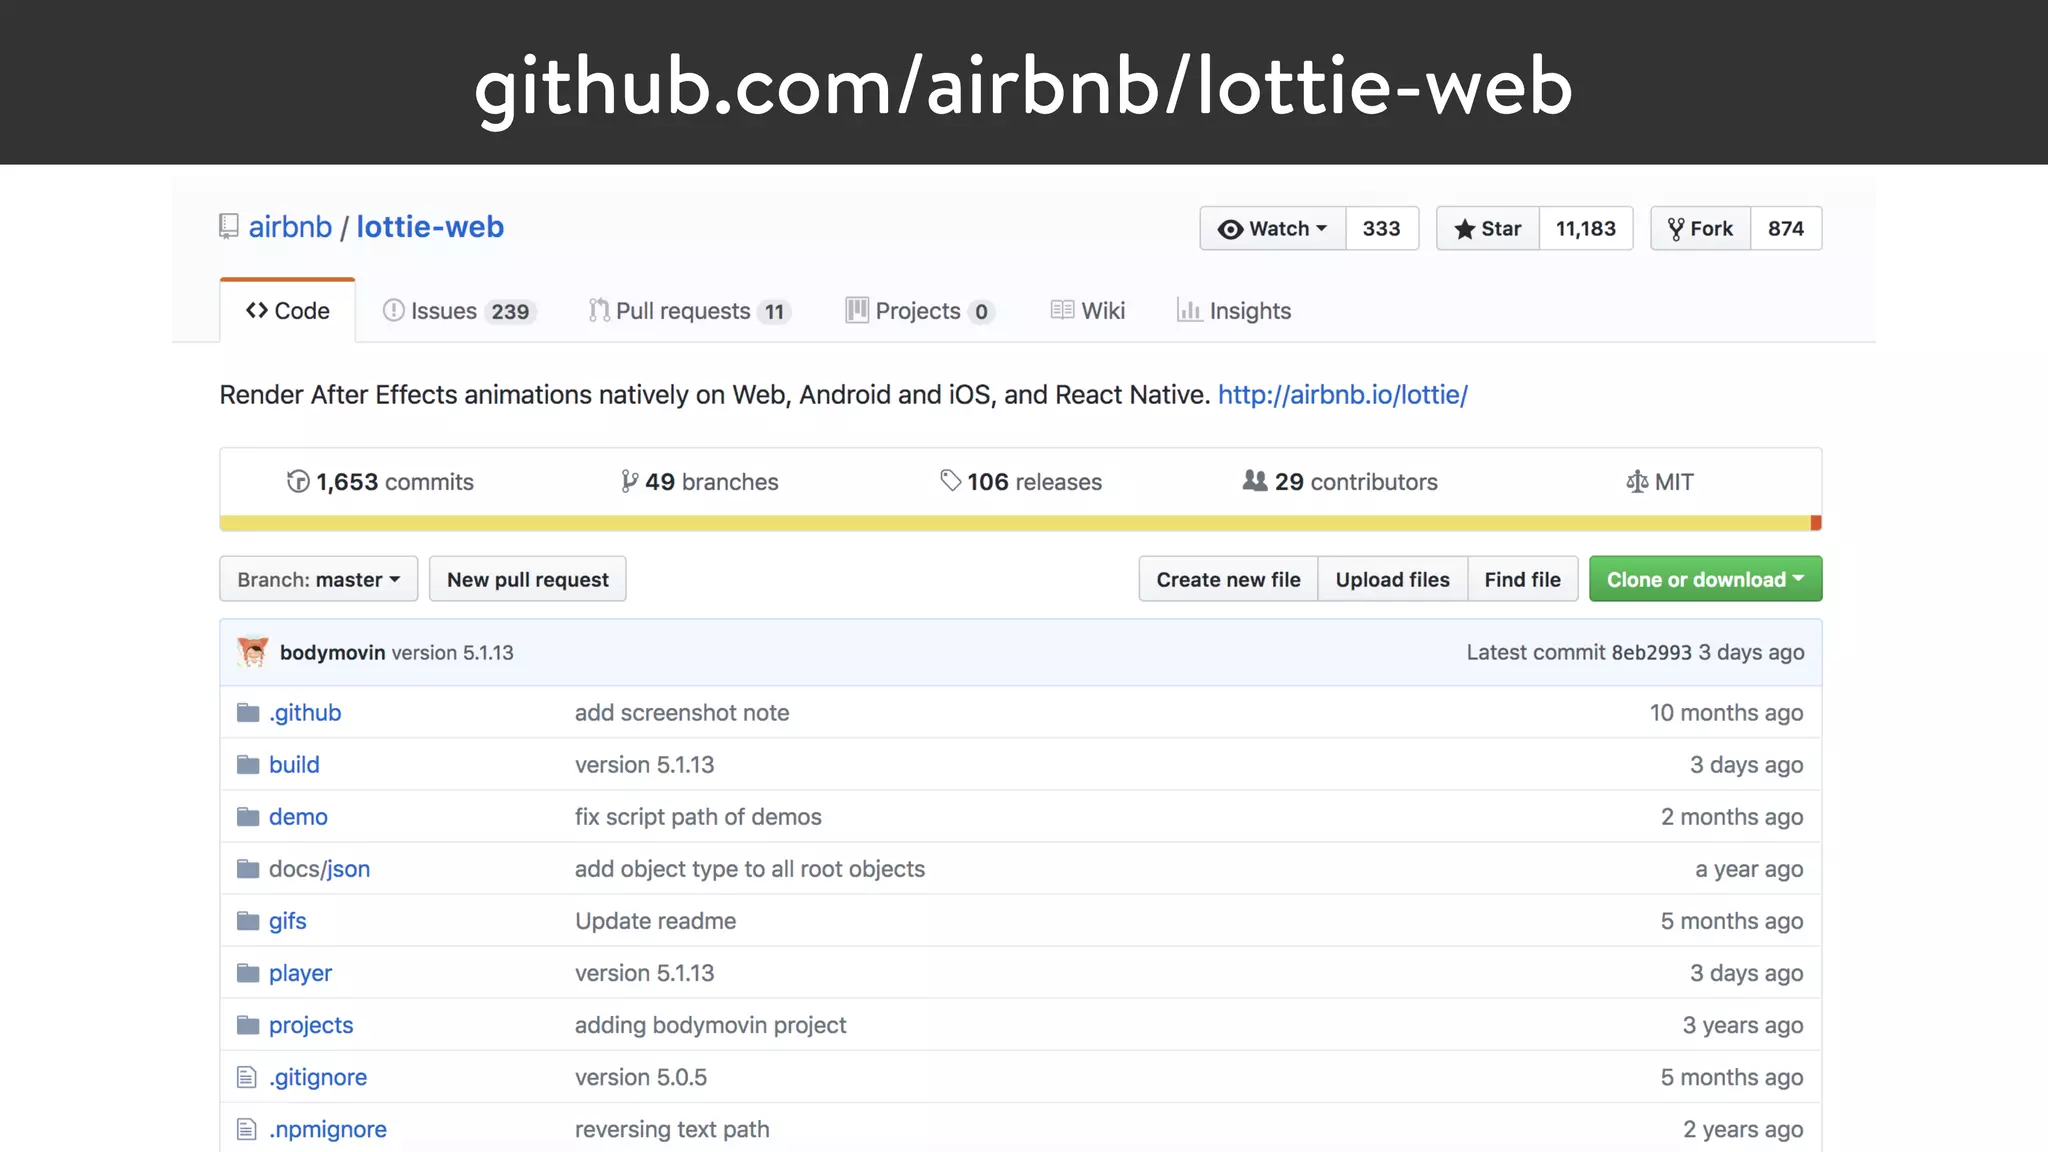Open the Wiki tab
Image resolution: width=2048 pixels, height=1152 pixels.
(1088, 311)
